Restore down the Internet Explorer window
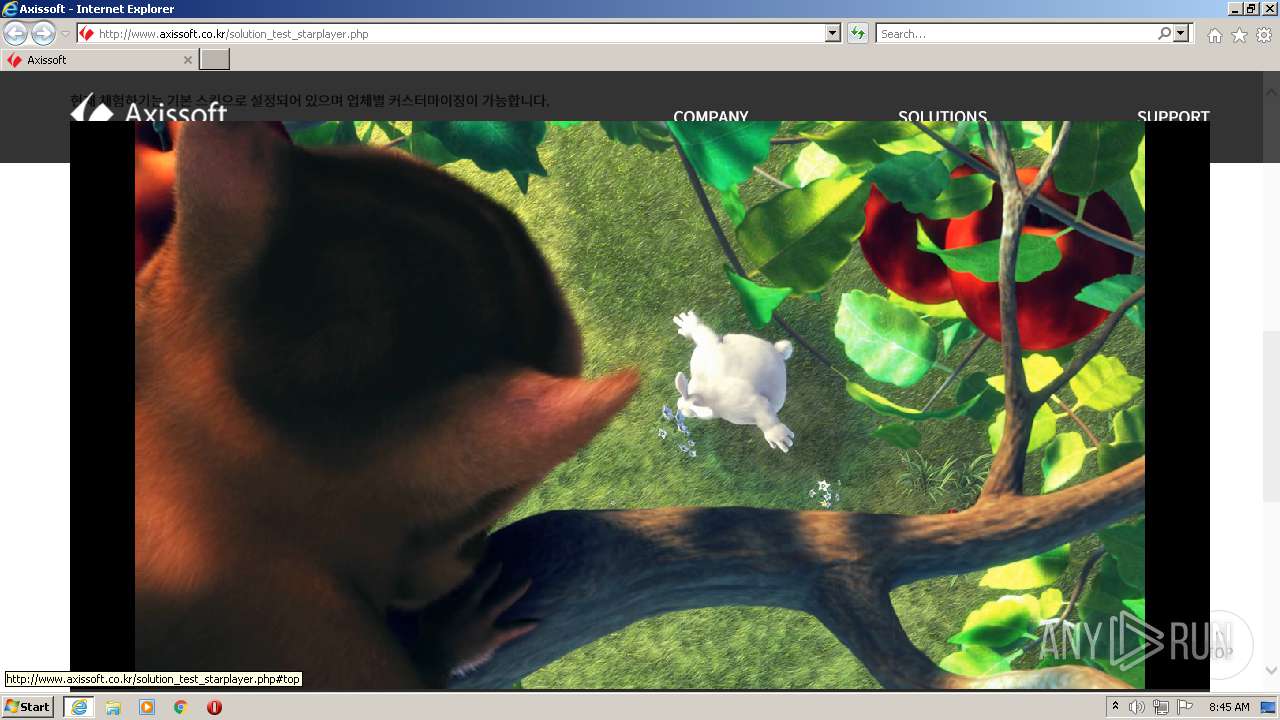This screenshot has height=720, width=1280. click(1251, 8)
